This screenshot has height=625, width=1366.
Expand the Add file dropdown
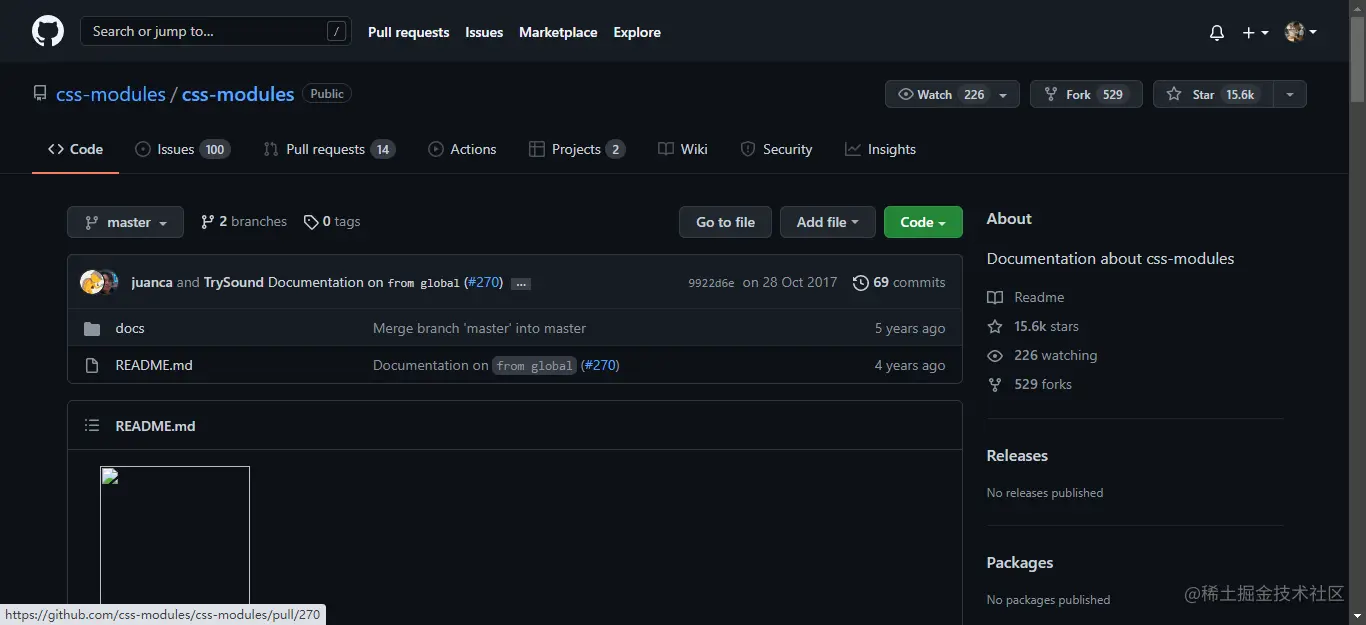(828, 222)
